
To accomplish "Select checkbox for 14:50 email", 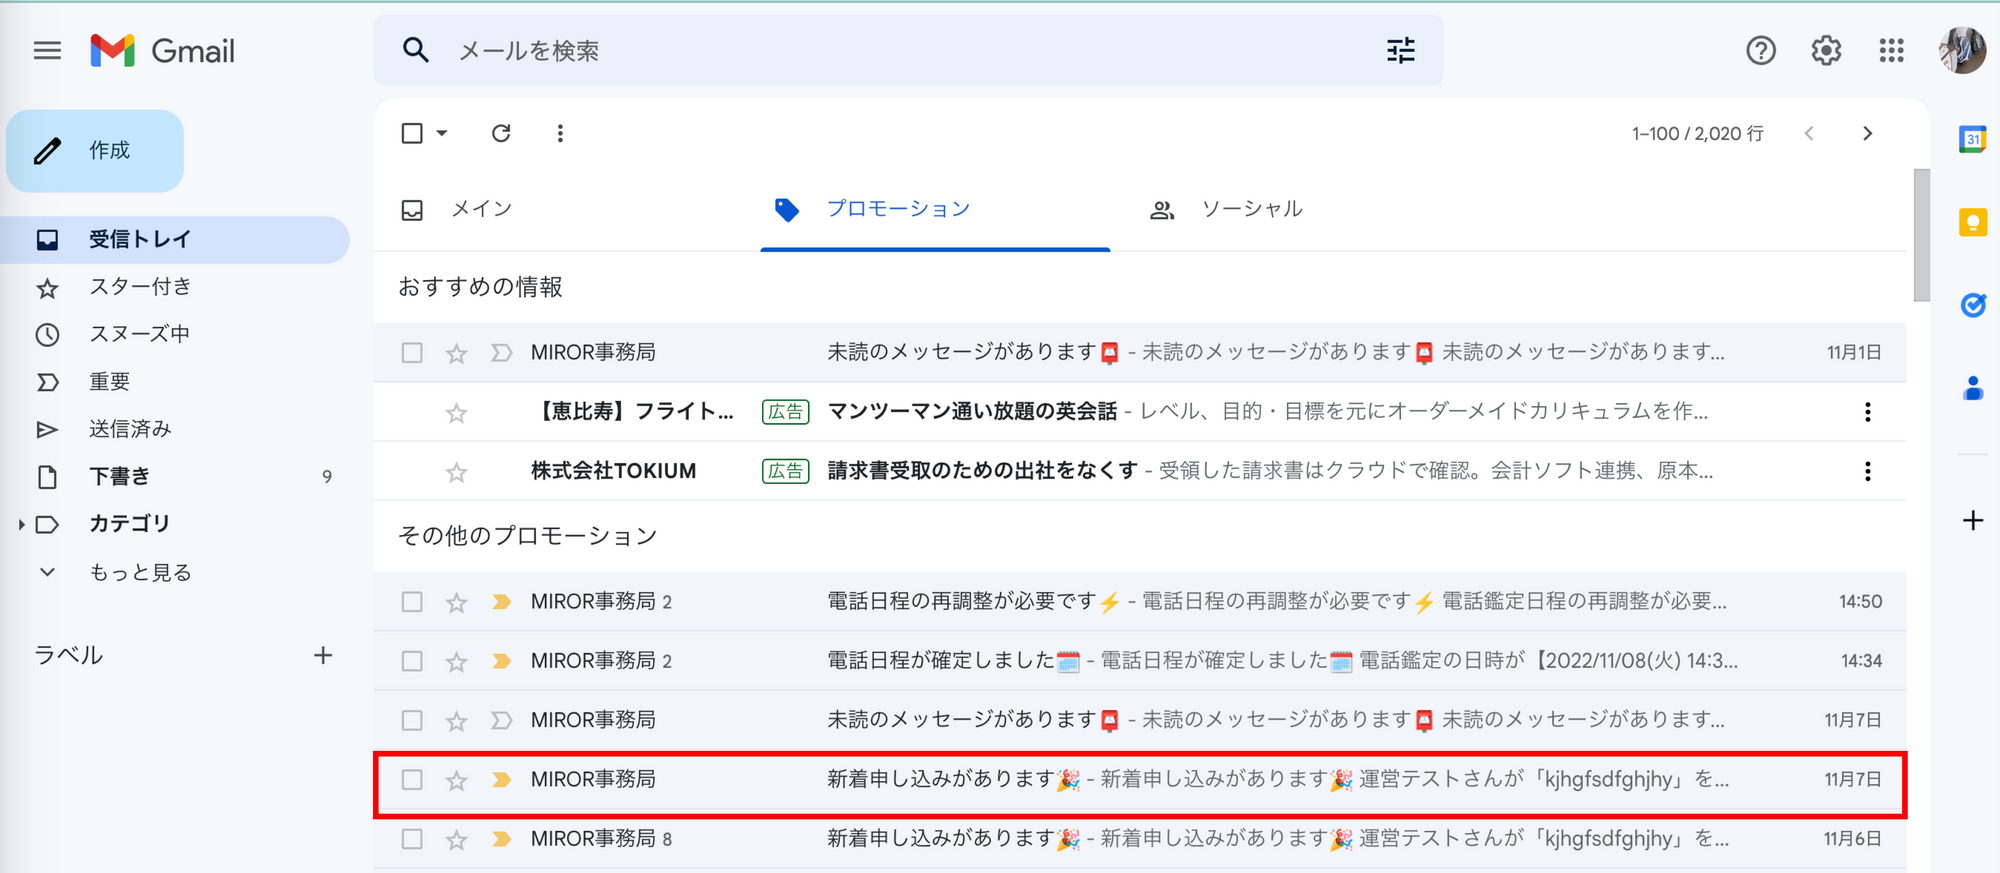I will click(x=412, y=602).
